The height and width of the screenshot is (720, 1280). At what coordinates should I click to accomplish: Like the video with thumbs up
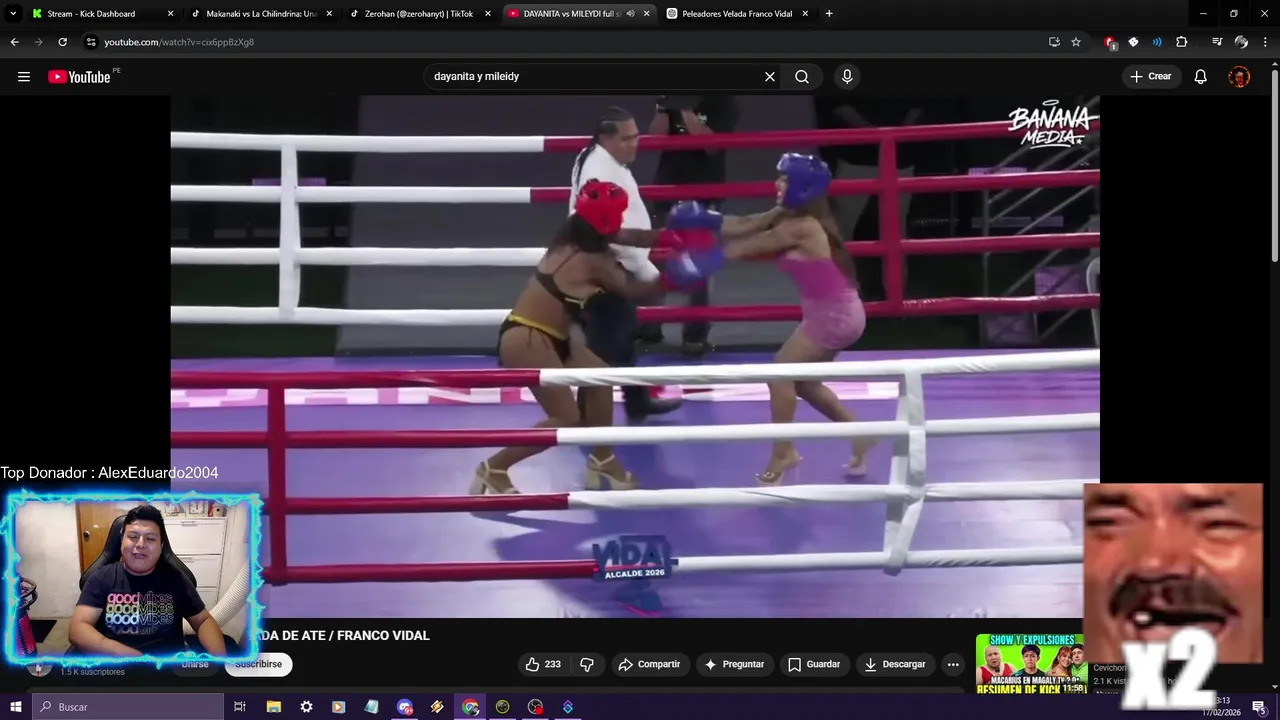[544, 664]
